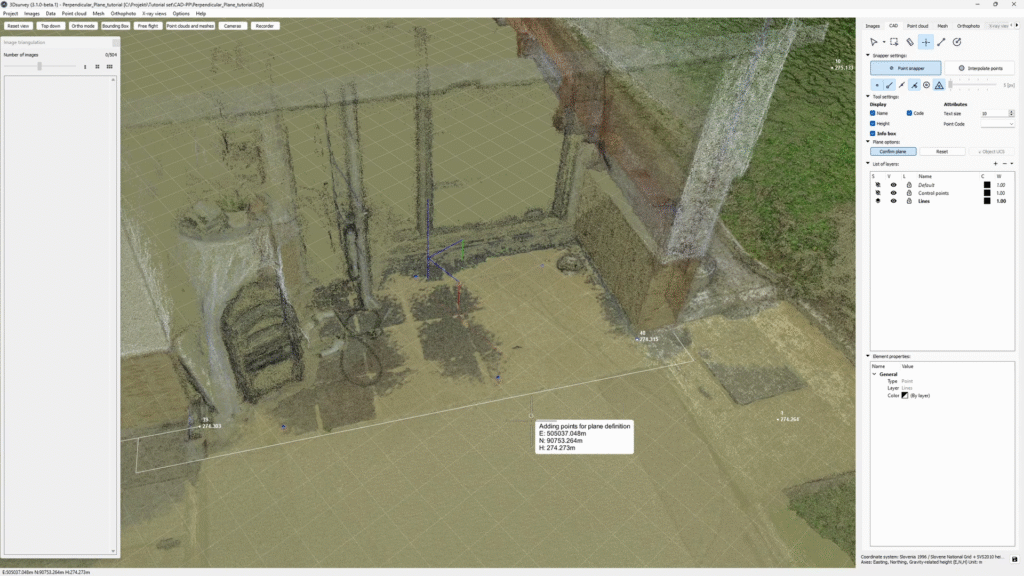Click the Bounding Box button
This screenshot has width=1024, height=576.
115,26
